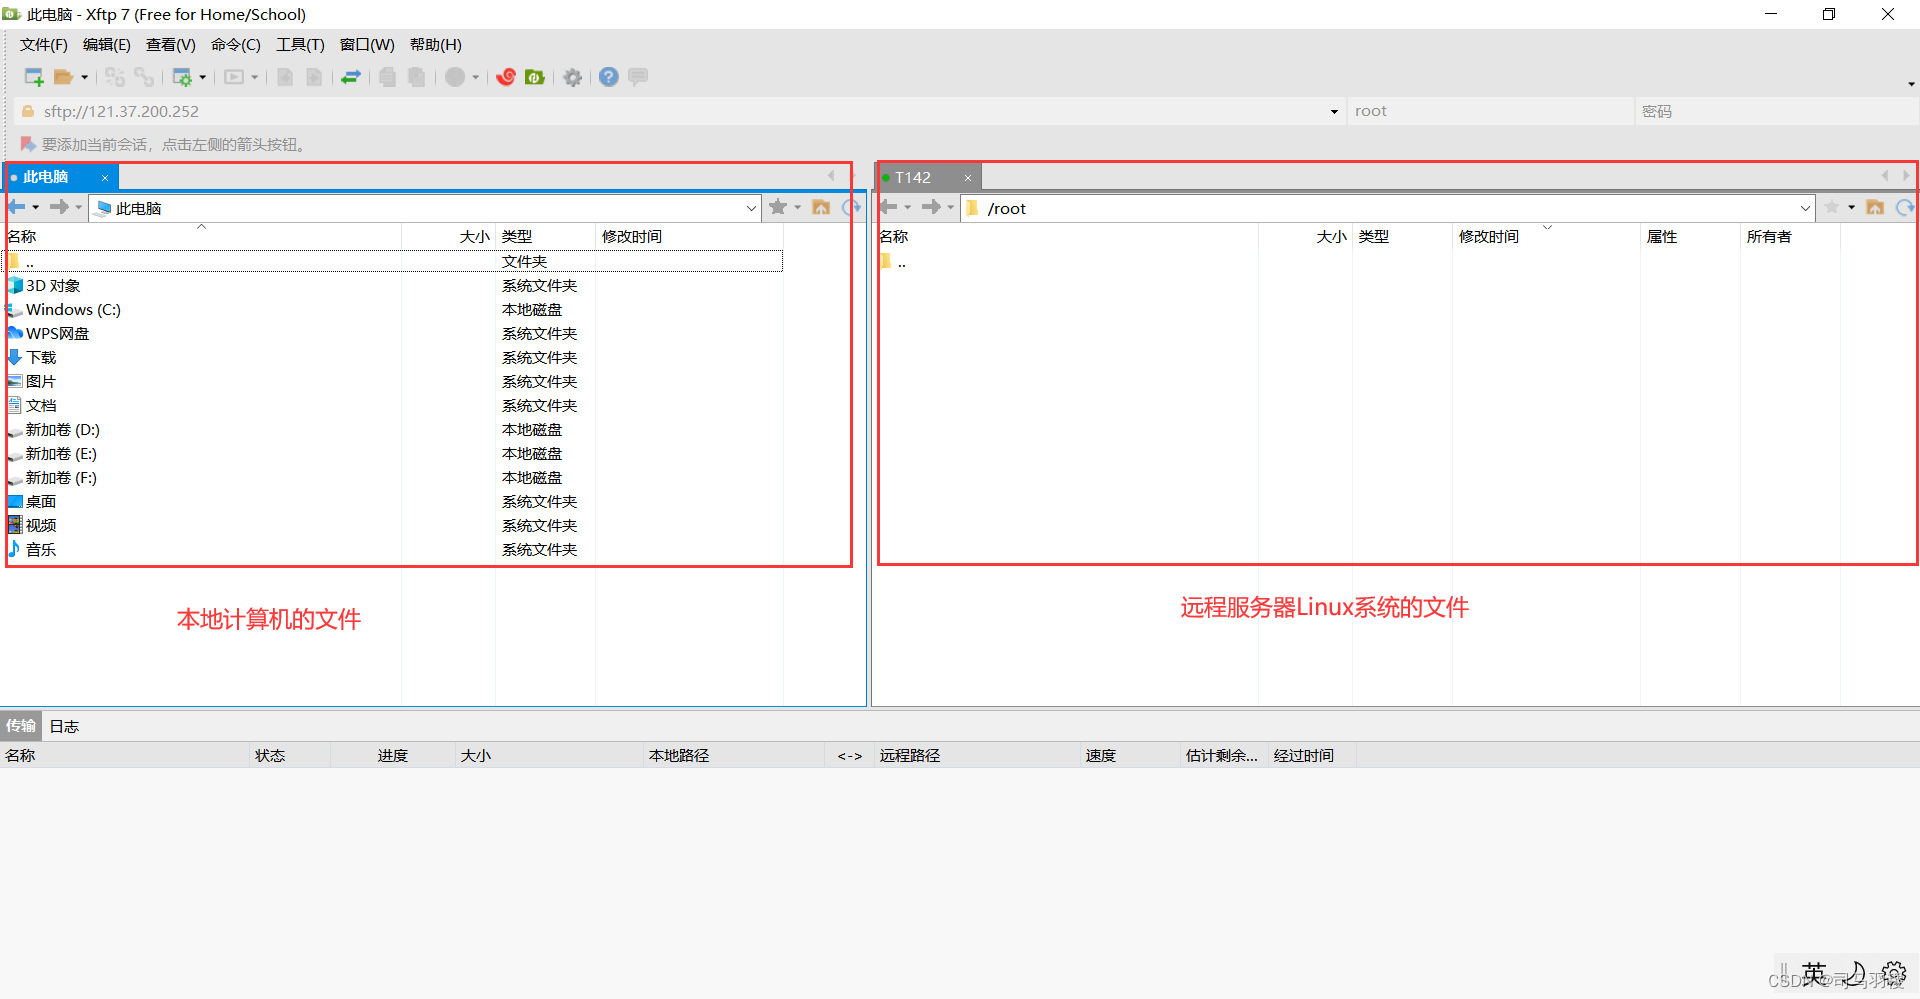Select 视频 folder

point(41,526)
